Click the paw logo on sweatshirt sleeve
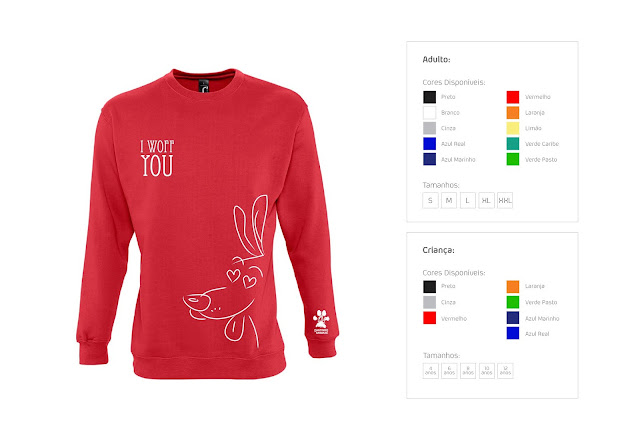The height and width of the screenshot is (440, 640). tap(321, 322)
